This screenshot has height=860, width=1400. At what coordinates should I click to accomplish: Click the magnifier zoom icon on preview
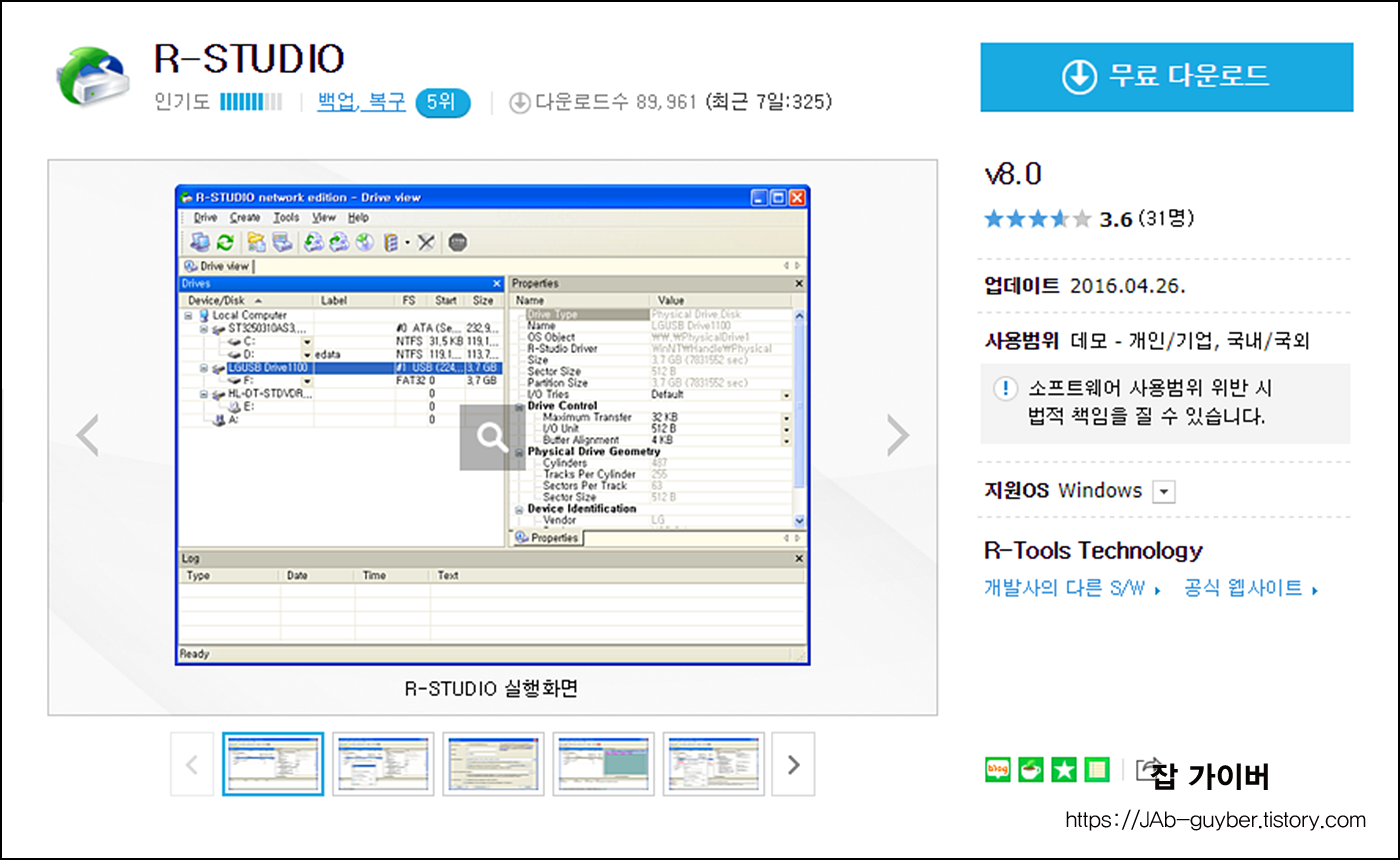coord(492,437)
